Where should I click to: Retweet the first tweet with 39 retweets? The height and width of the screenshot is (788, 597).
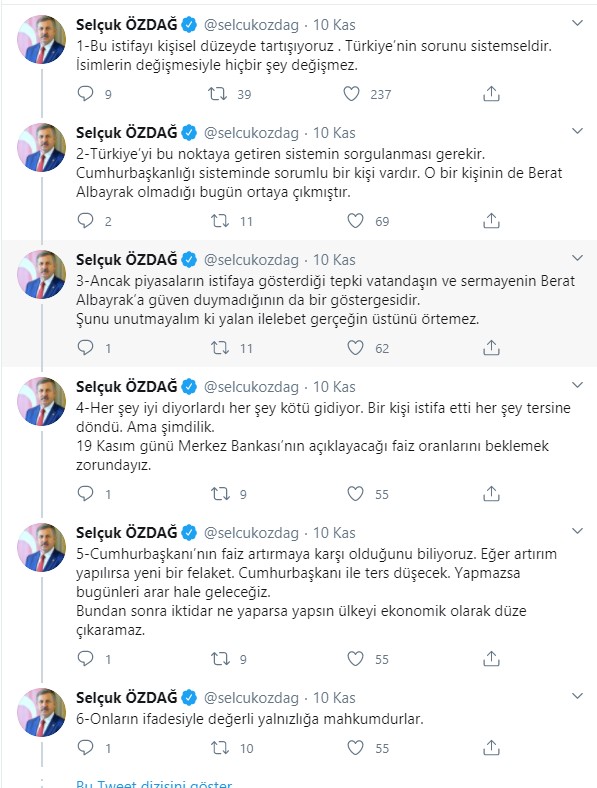tap(218, 93)
